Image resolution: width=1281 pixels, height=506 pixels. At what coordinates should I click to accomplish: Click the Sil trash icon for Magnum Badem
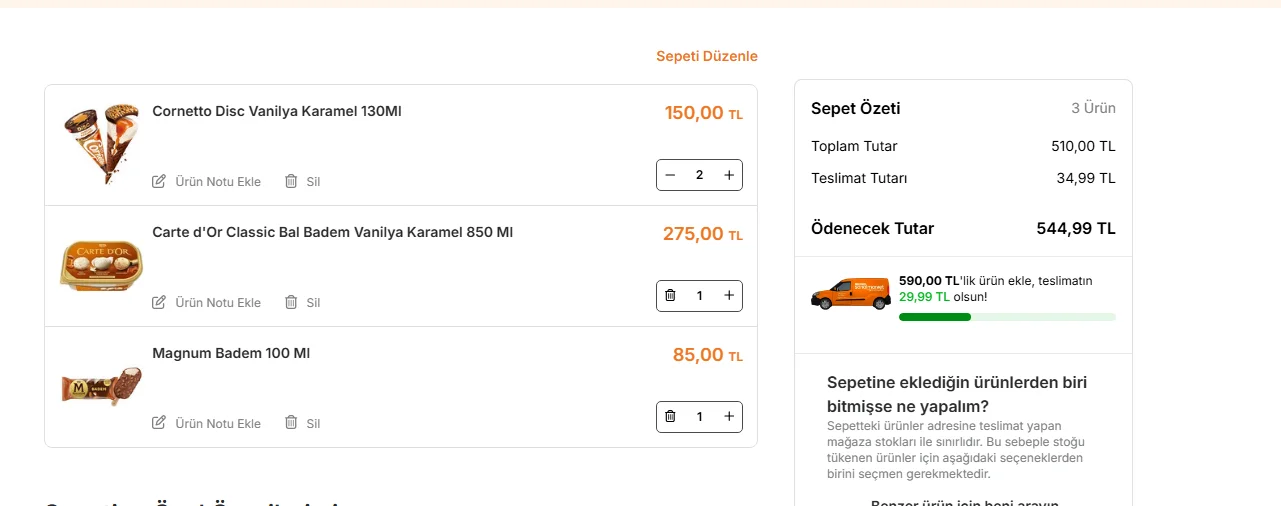(291, 423)
